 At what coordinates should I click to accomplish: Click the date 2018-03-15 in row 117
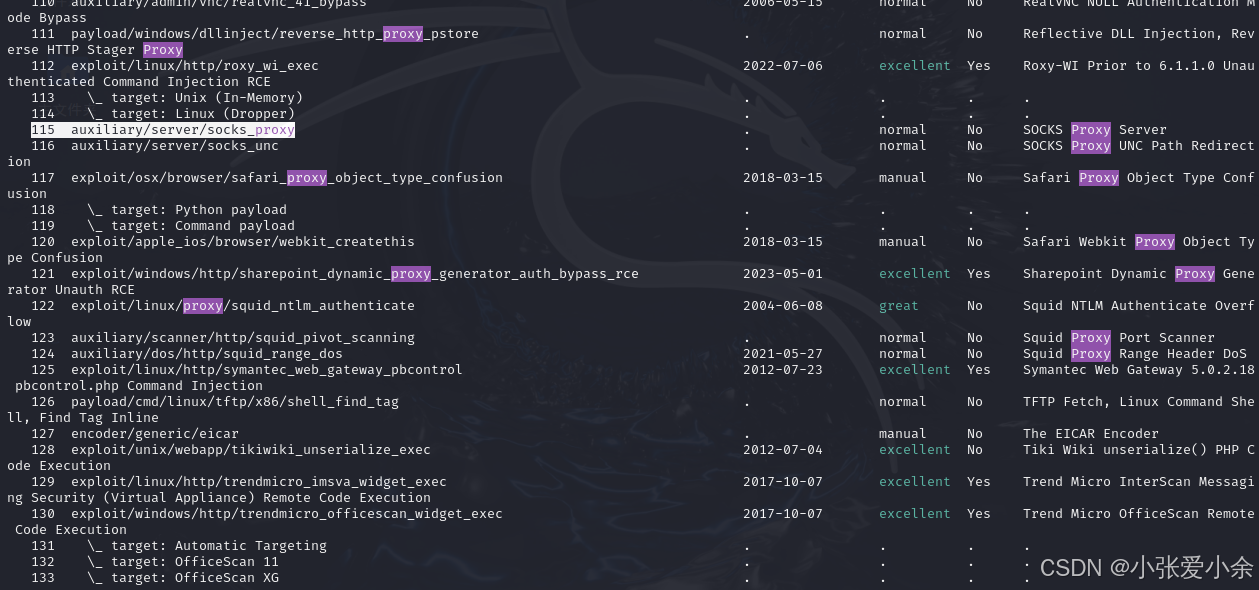pos(783,178)
